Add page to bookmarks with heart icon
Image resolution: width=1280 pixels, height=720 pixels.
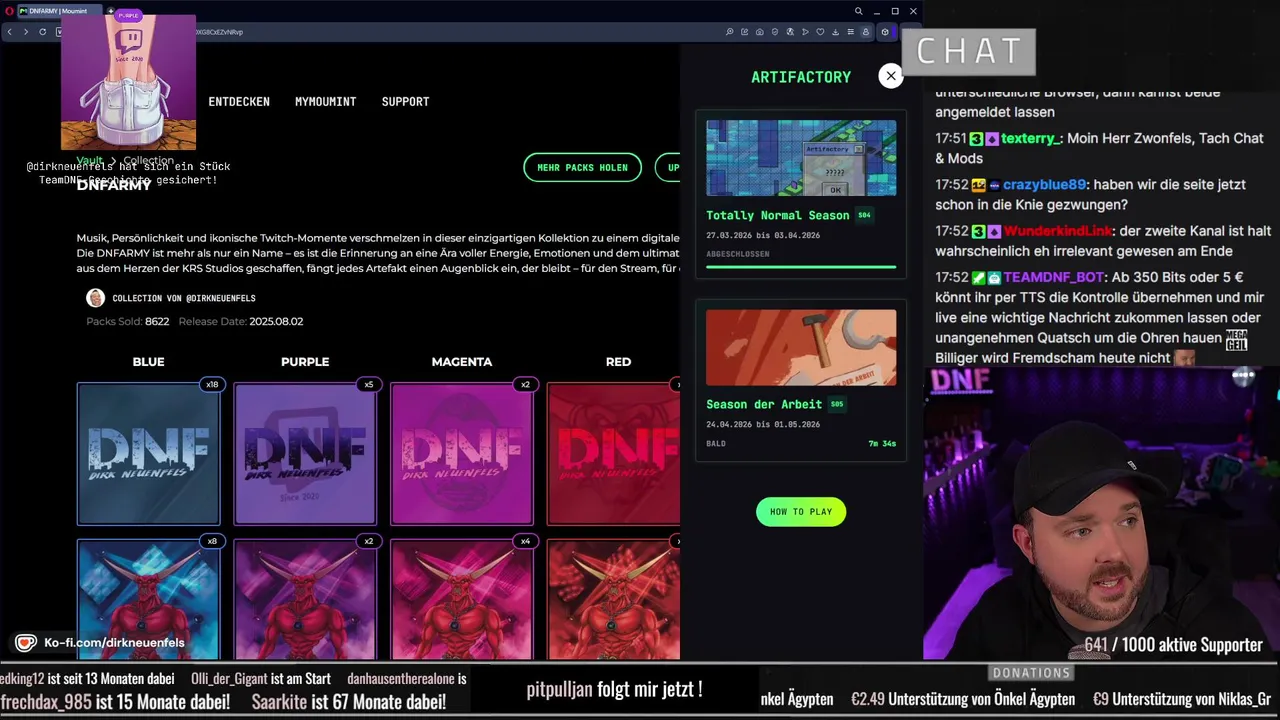(820, 32)
